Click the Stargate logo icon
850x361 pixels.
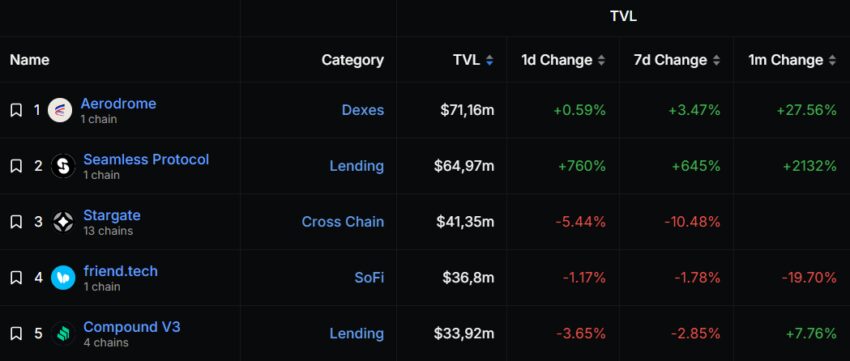coord(63,222)
